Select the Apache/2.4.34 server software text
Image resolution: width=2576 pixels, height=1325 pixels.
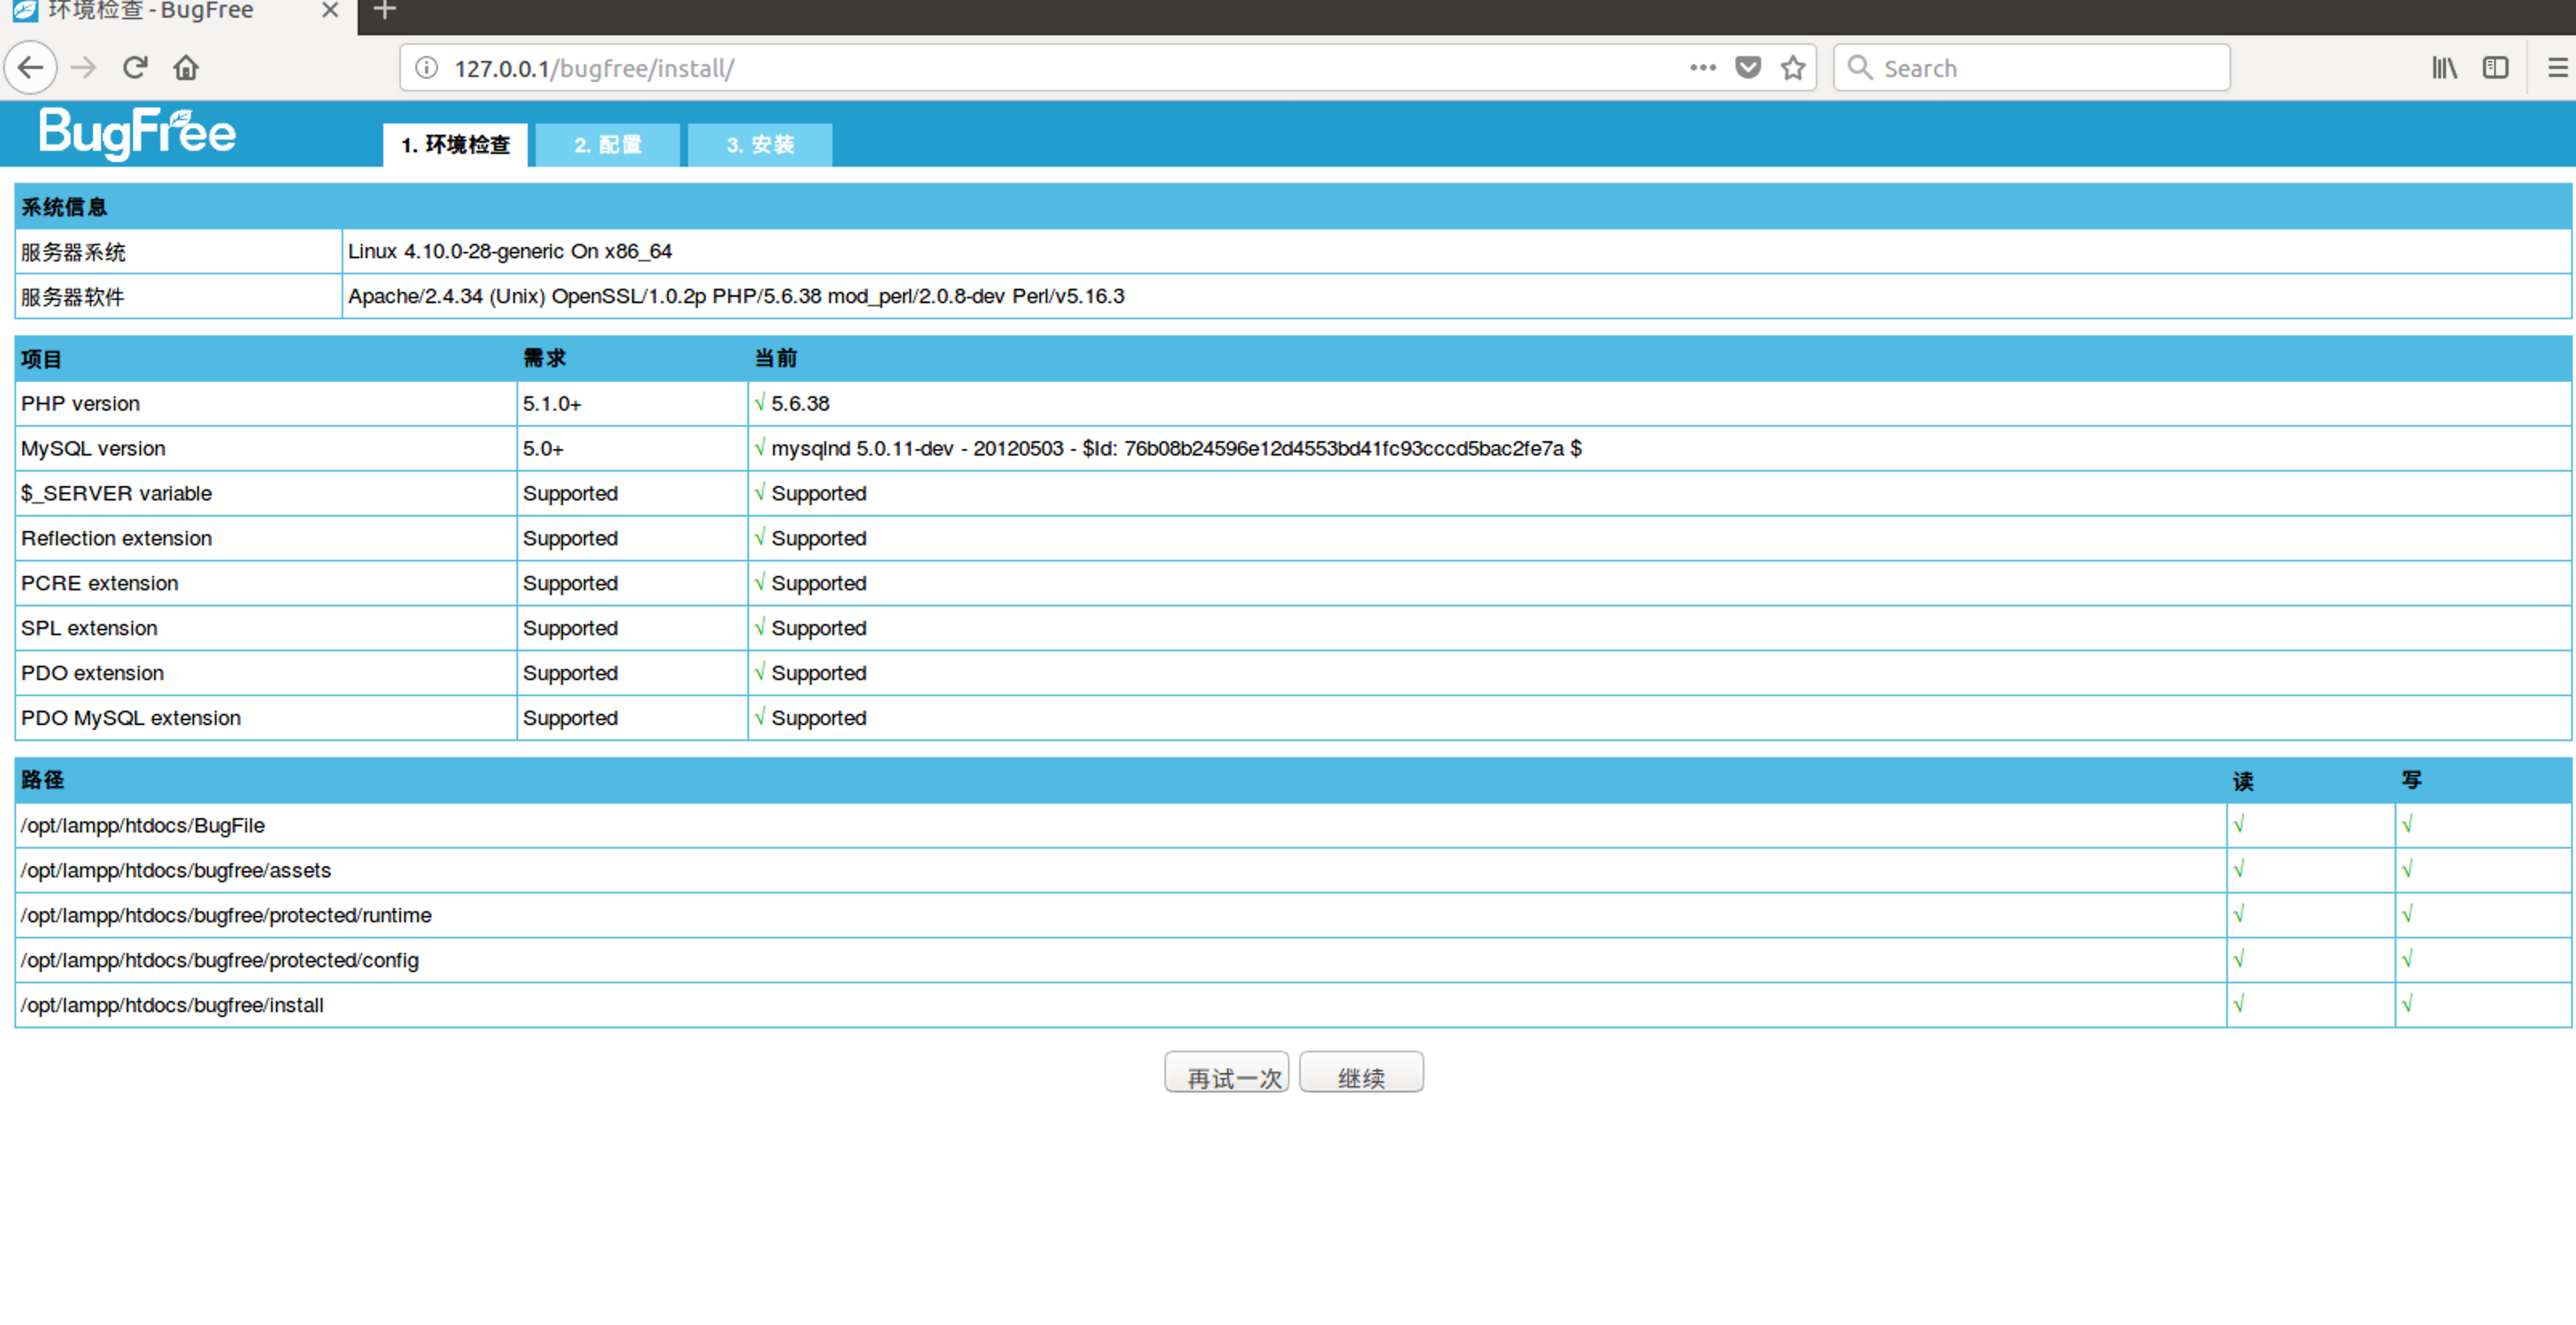point(736,297)
